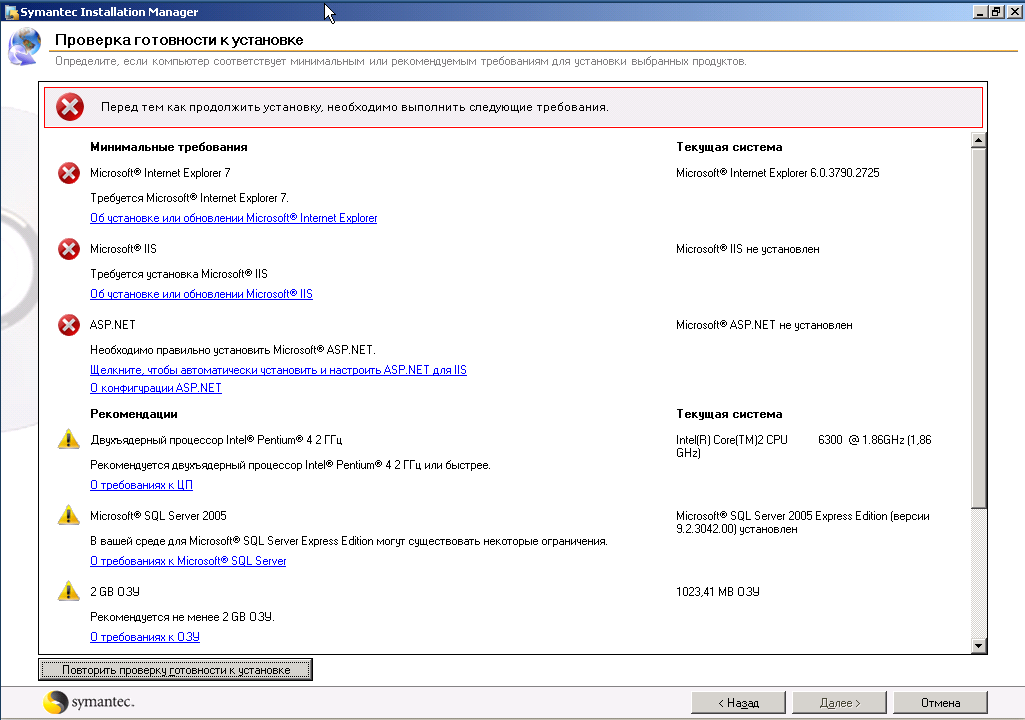Click the scrollbar up arrow in the requirements list
1025x720 pixels.
coord(979,140)
